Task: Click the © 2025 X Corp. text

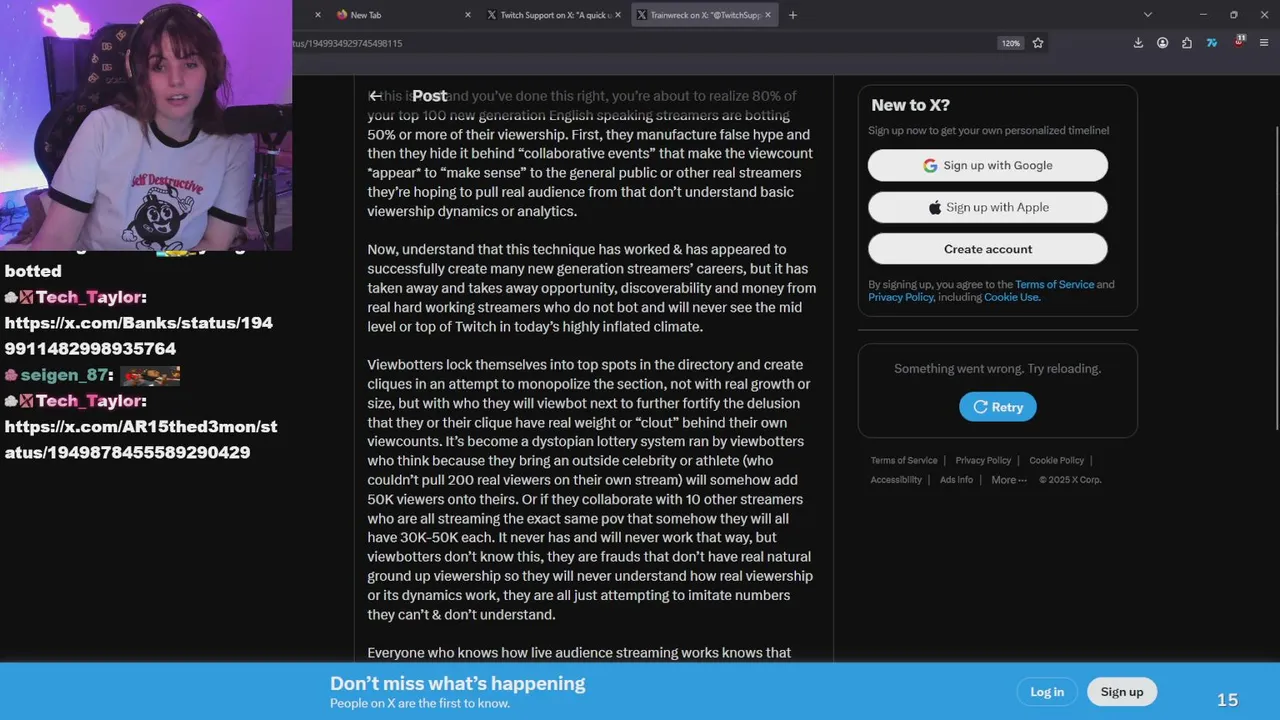Action: (1070, 480)
